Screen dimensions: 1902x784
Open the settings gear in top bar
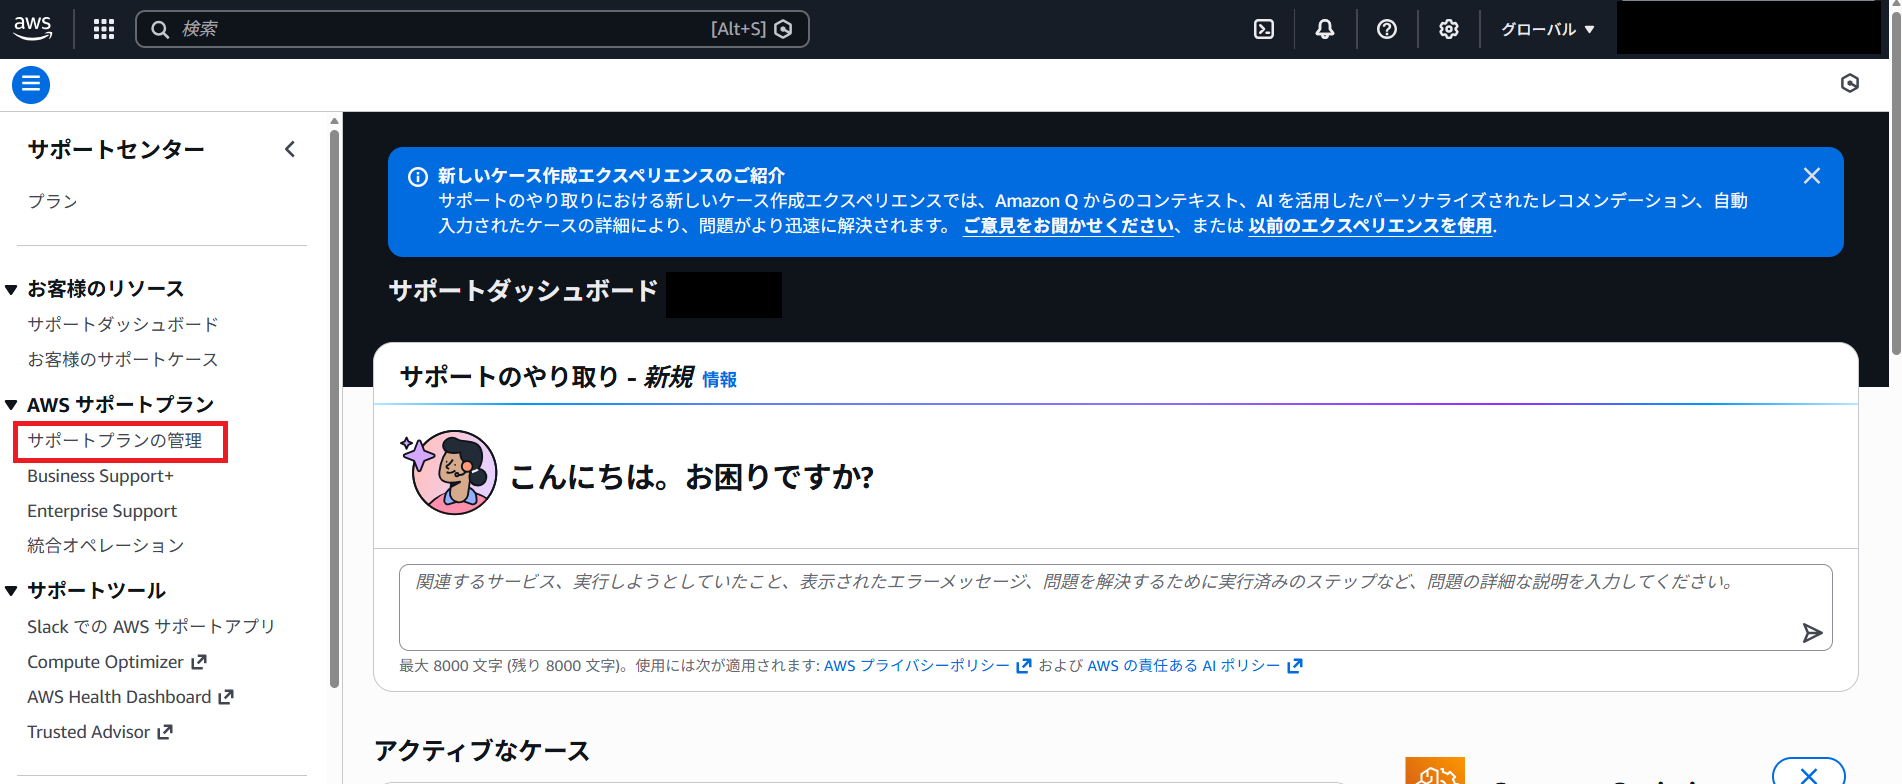click(1449, 29)
